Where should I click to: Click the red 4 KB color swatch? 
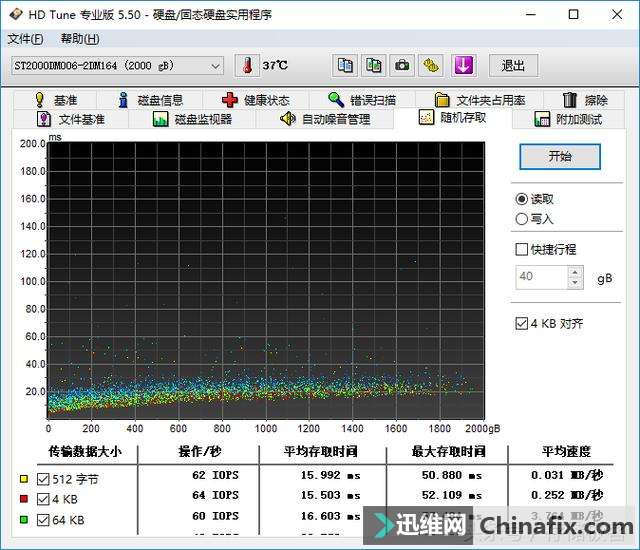point(24,499)
